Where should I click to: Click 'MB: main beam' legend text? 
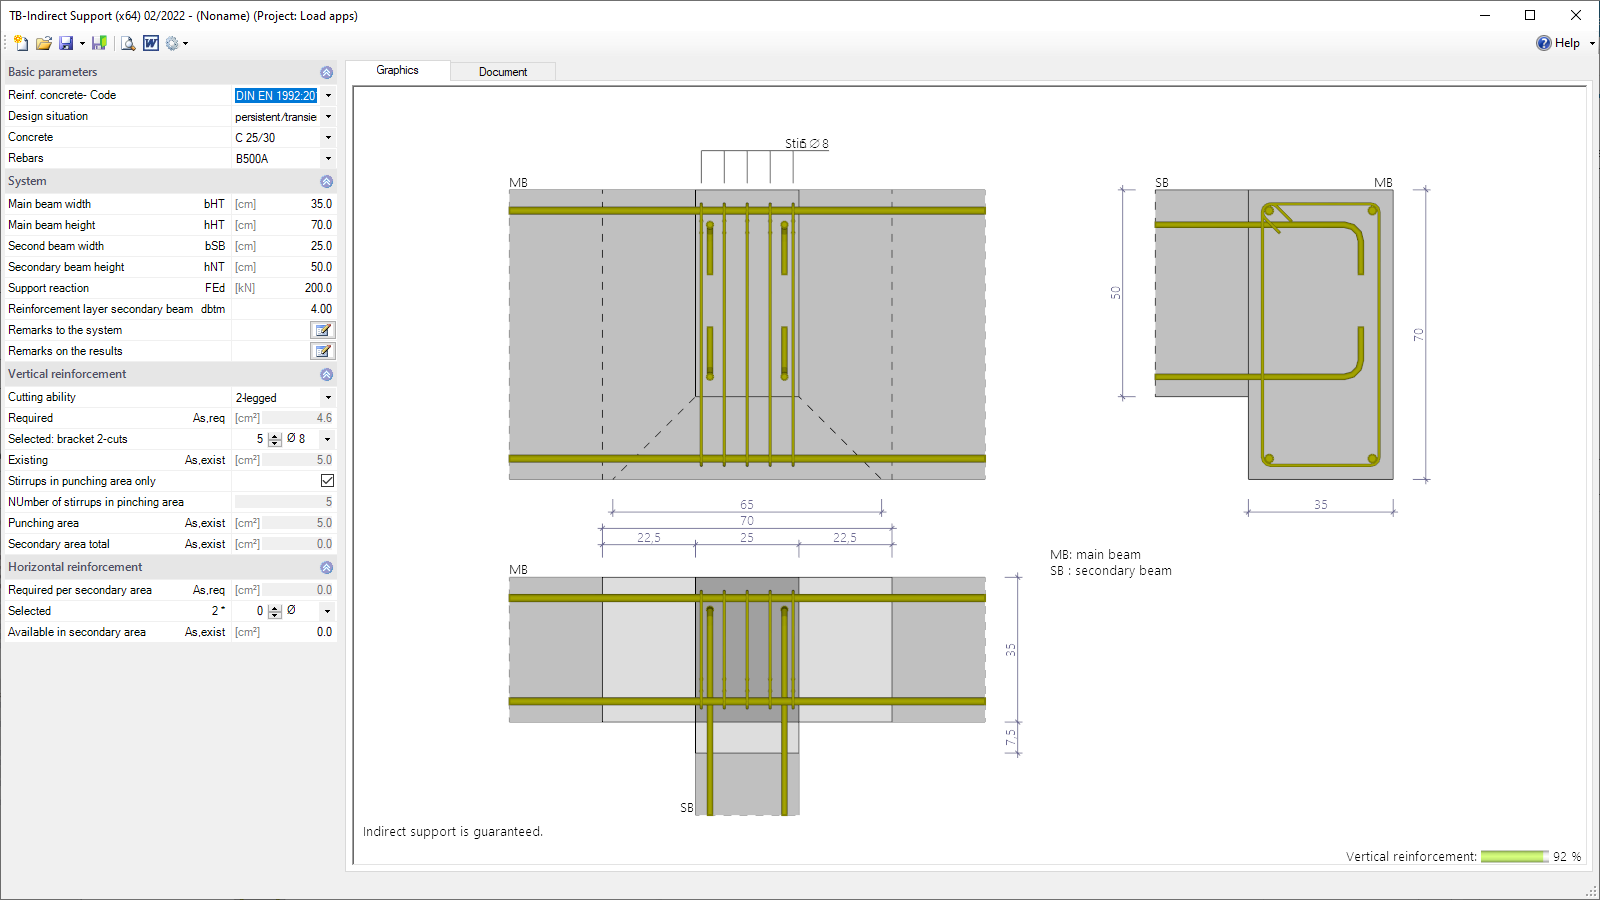pos(1095,555)
